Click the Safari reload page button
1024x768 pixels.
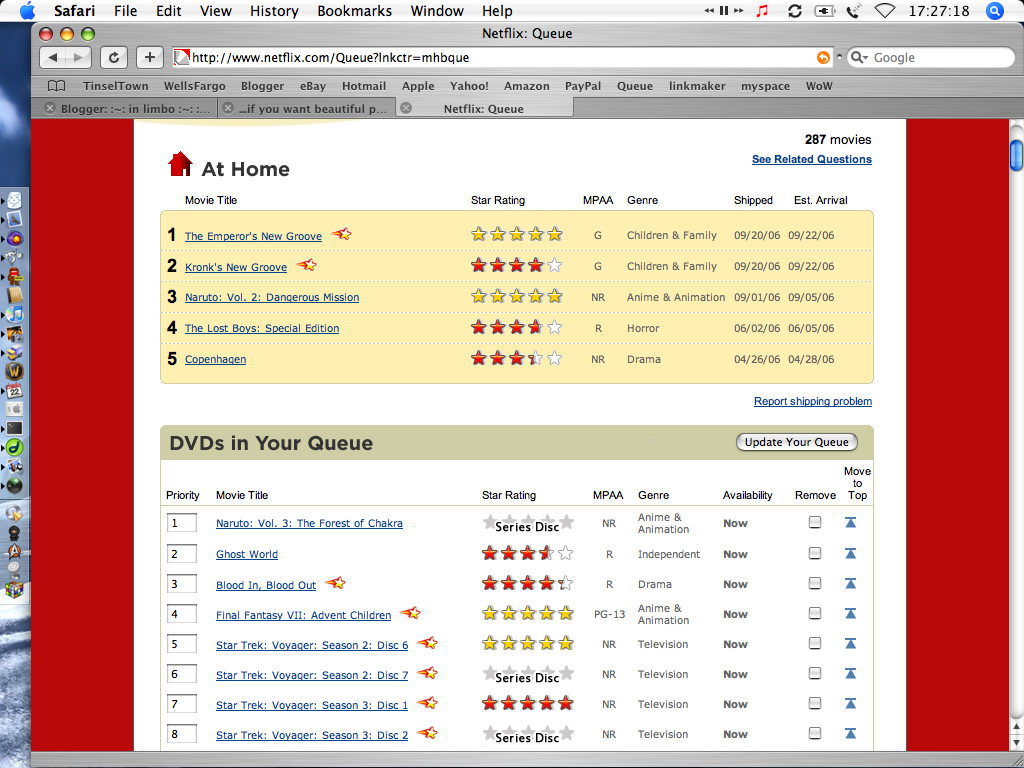114,58
